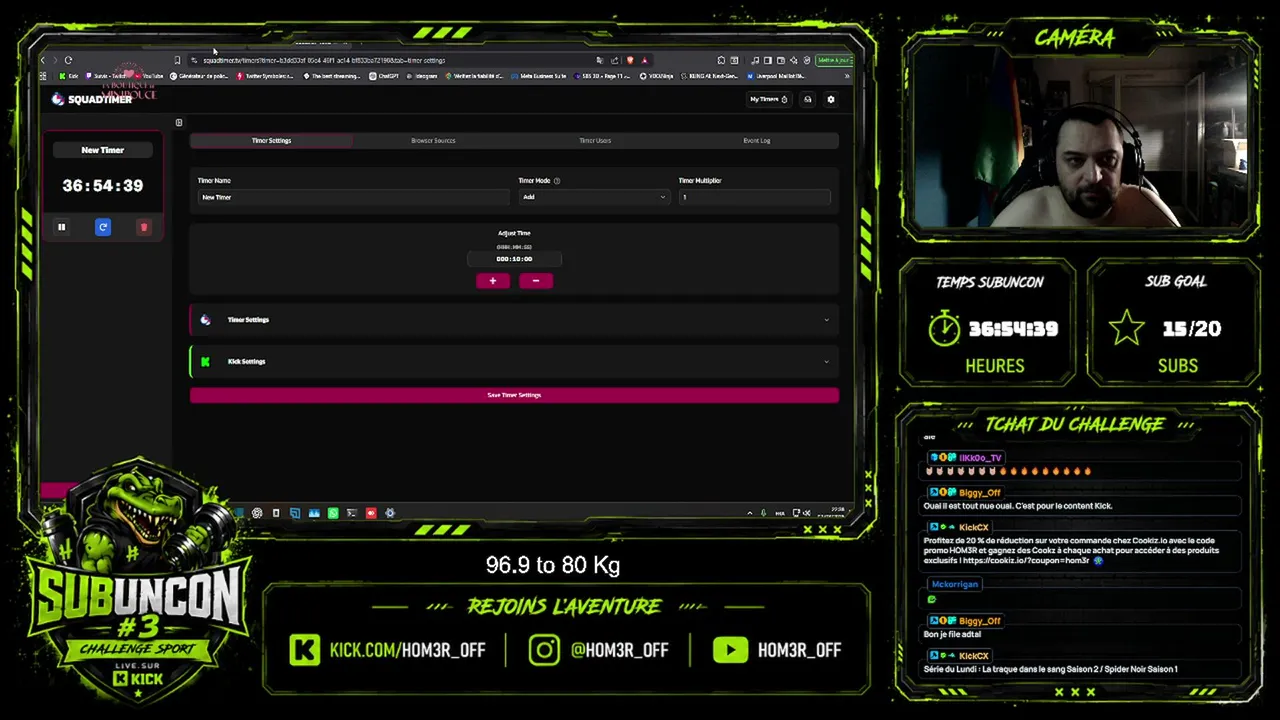This screenshot has width=1280, height=720.
Task: Pause the New Timer countdown
Action: 61,227
